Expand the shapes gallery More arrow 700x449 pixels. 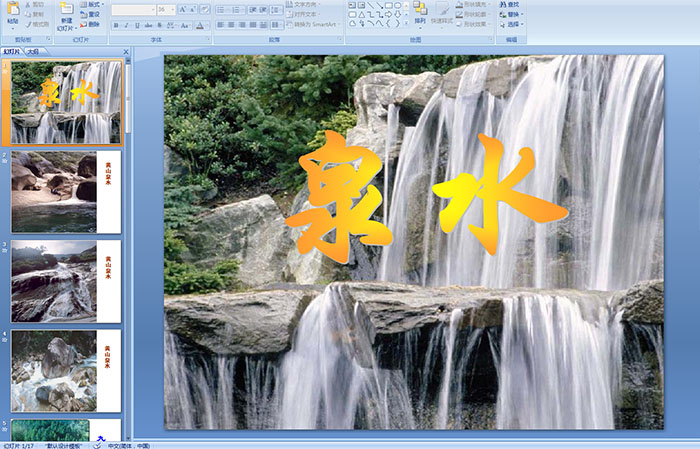coord(406,24)
